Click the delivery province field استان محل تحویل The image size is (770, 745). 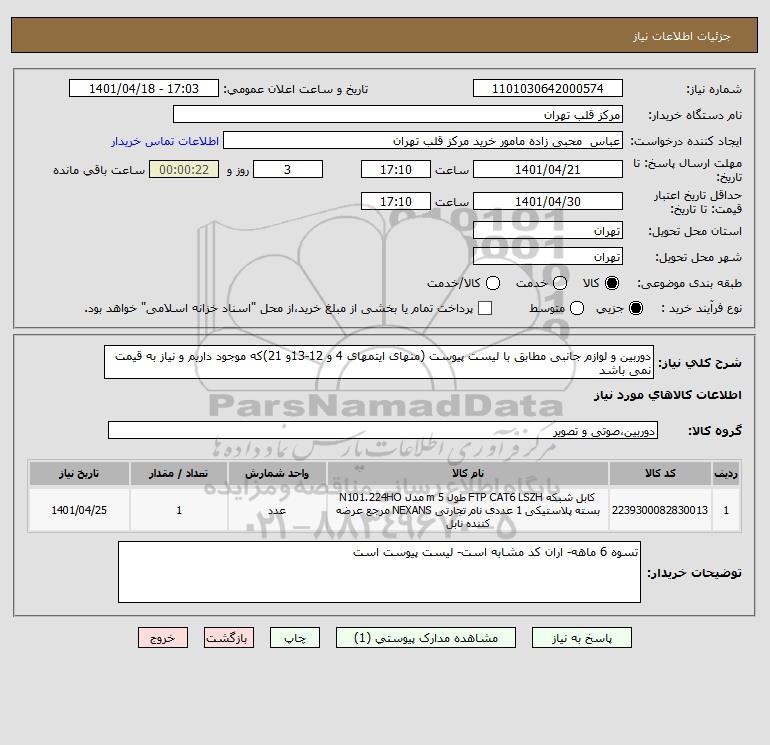tap(548, 230)
